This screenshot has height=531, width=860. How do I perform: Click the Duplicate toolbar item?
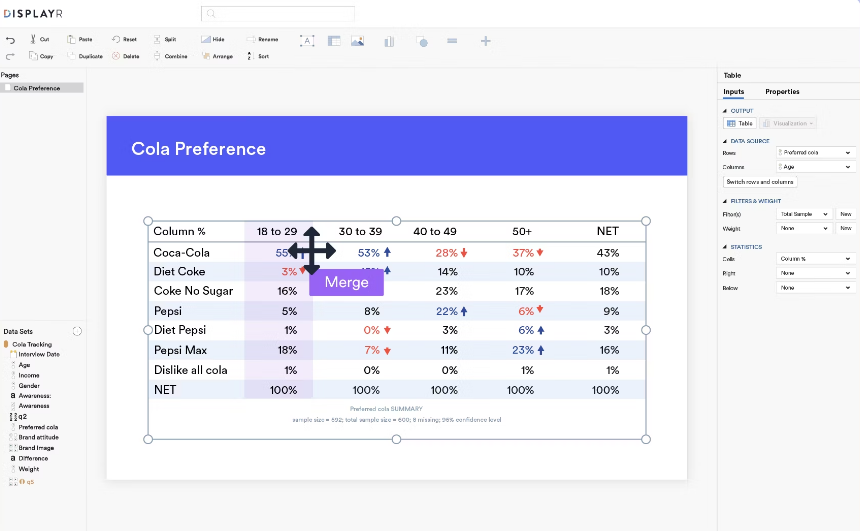85,56
